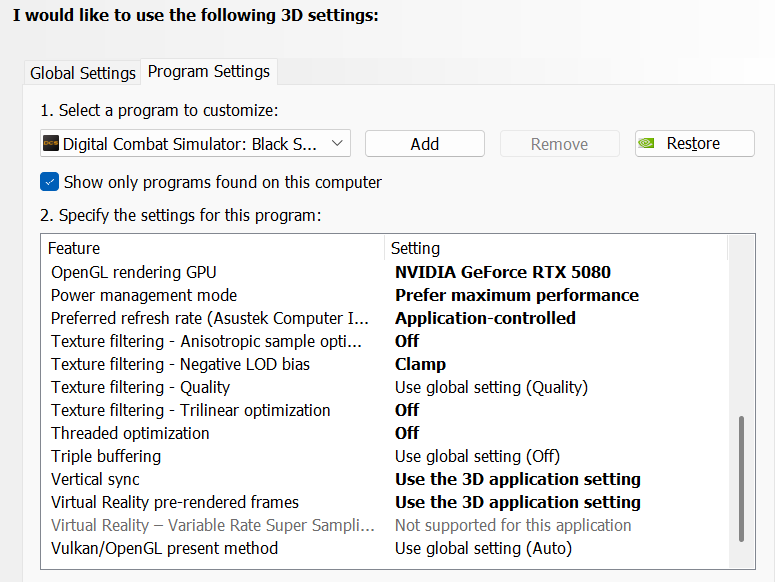Click Not supported for this application value
Screen dimensions: 775x582
pyautogui.click(x=513, y=525)
